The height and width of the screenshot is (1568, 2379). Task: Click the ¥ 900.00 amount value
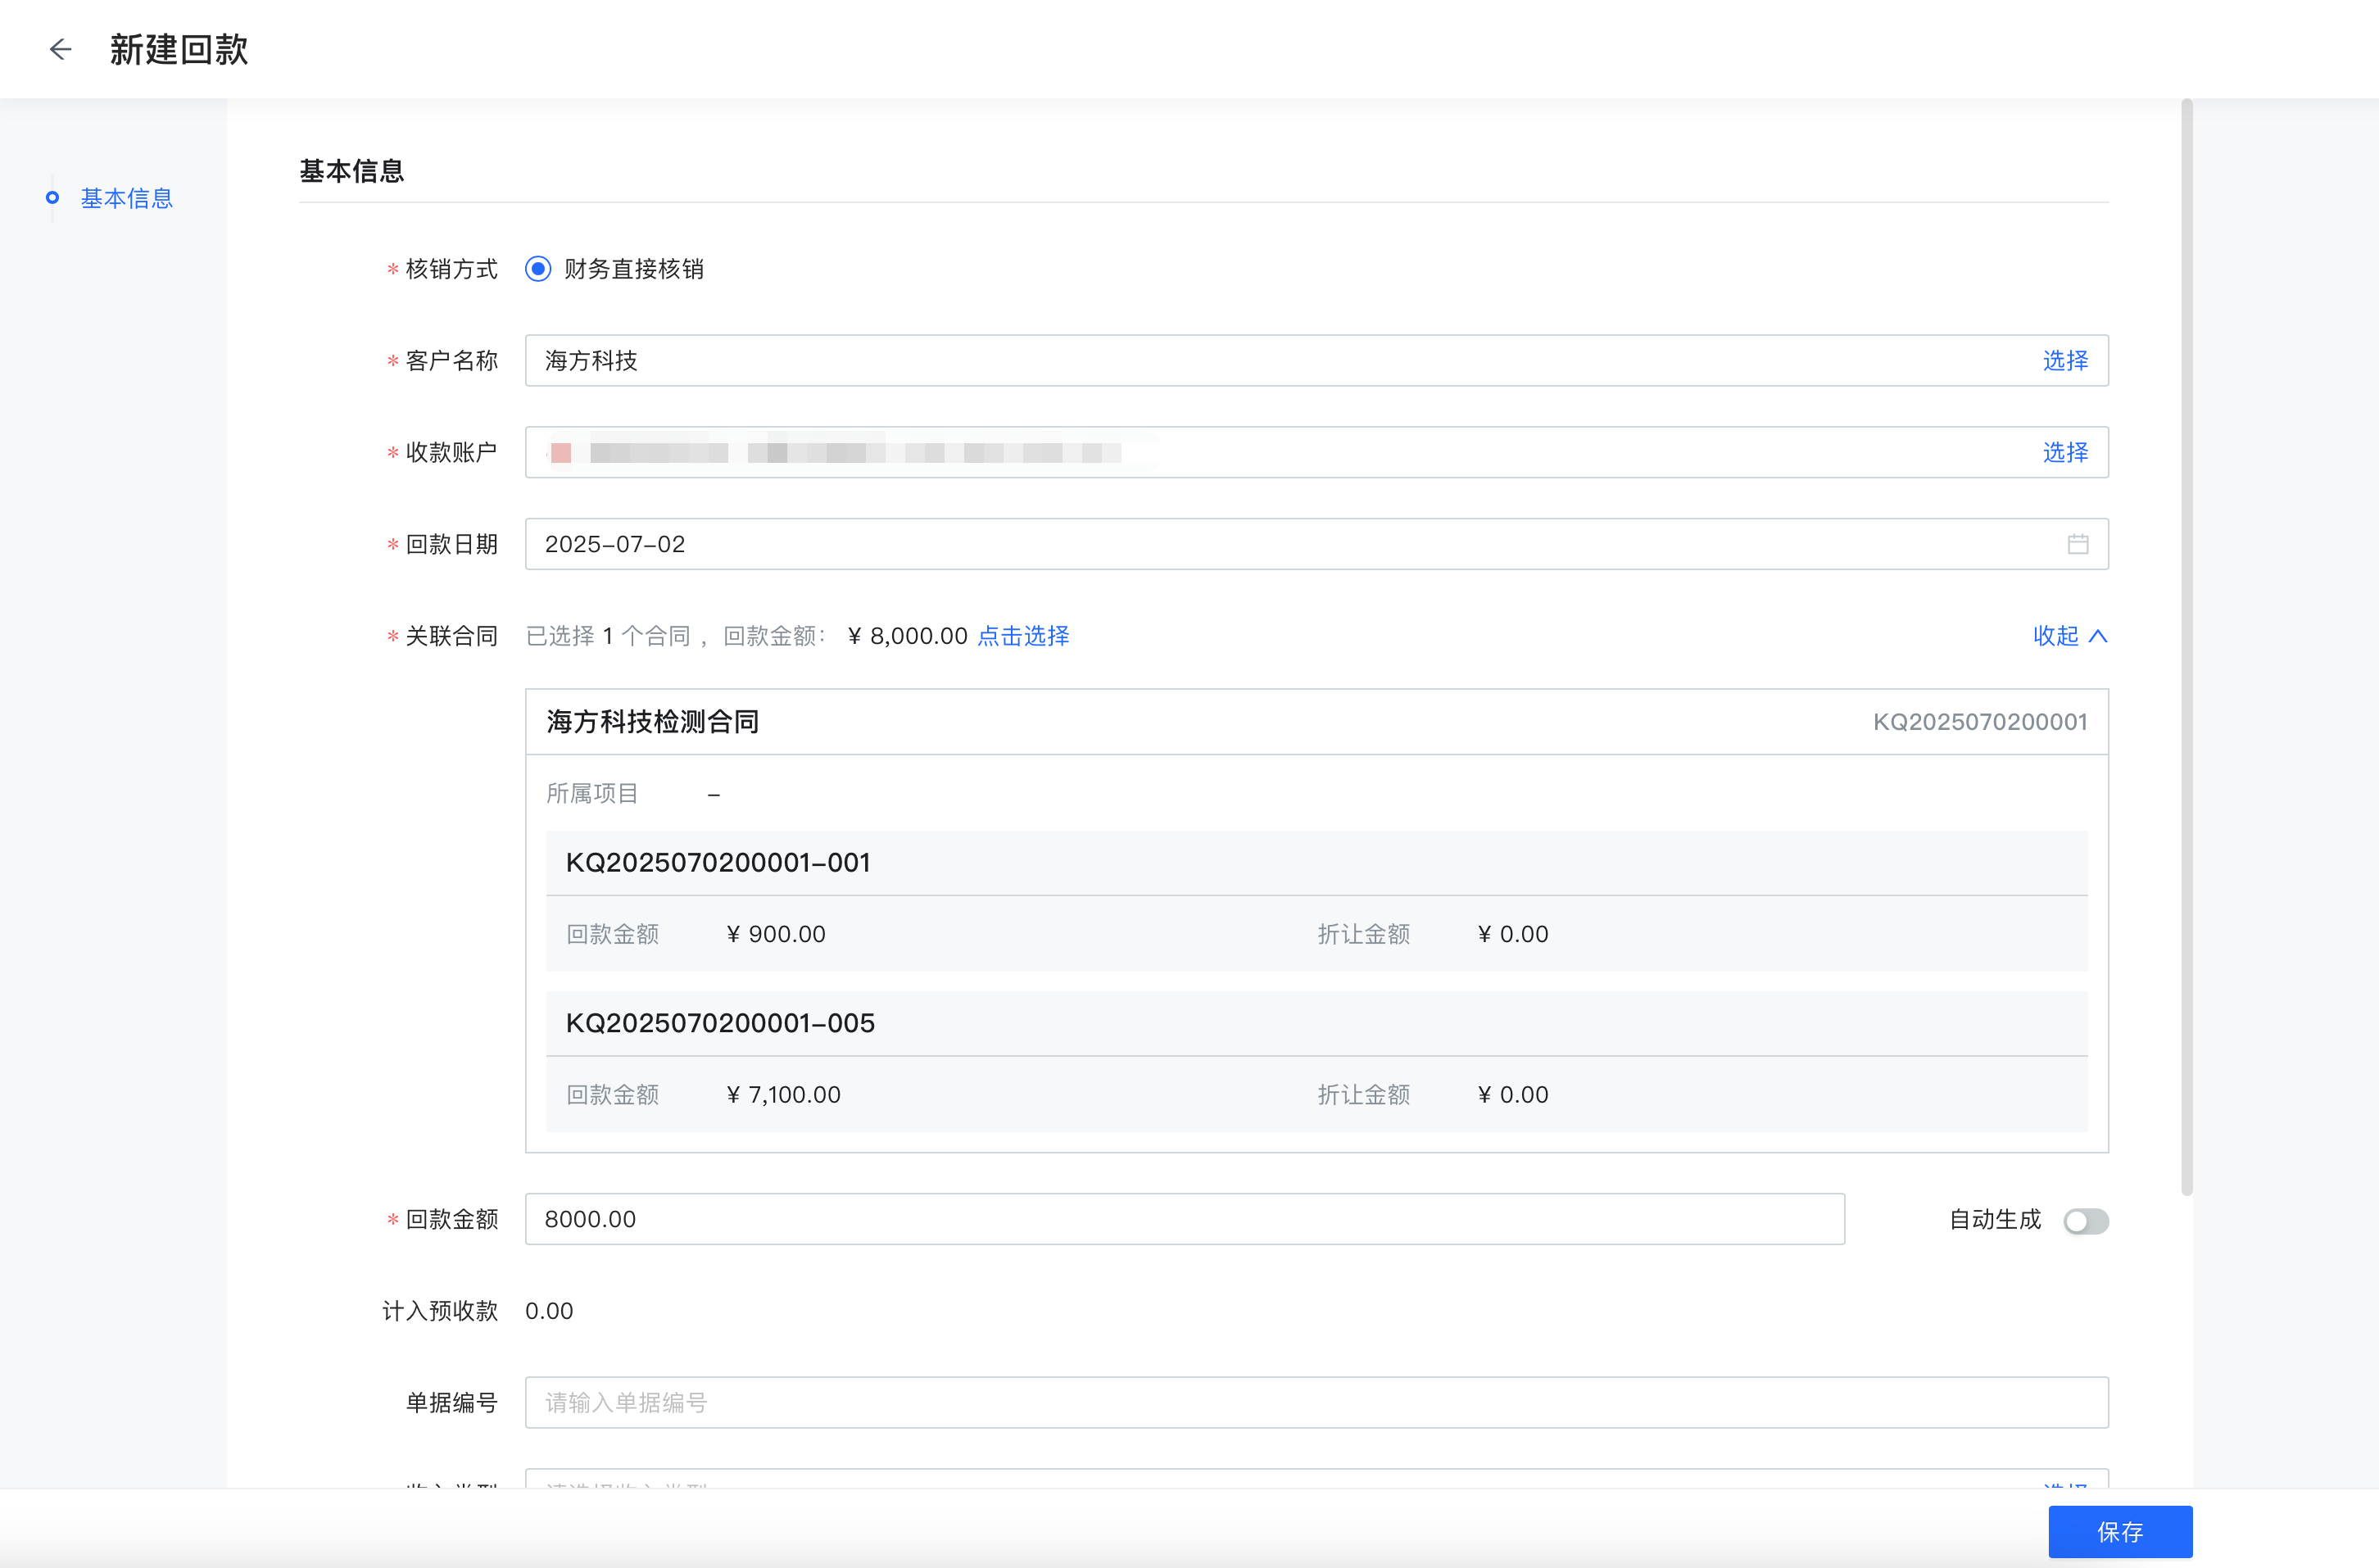(x=775, y=934)
